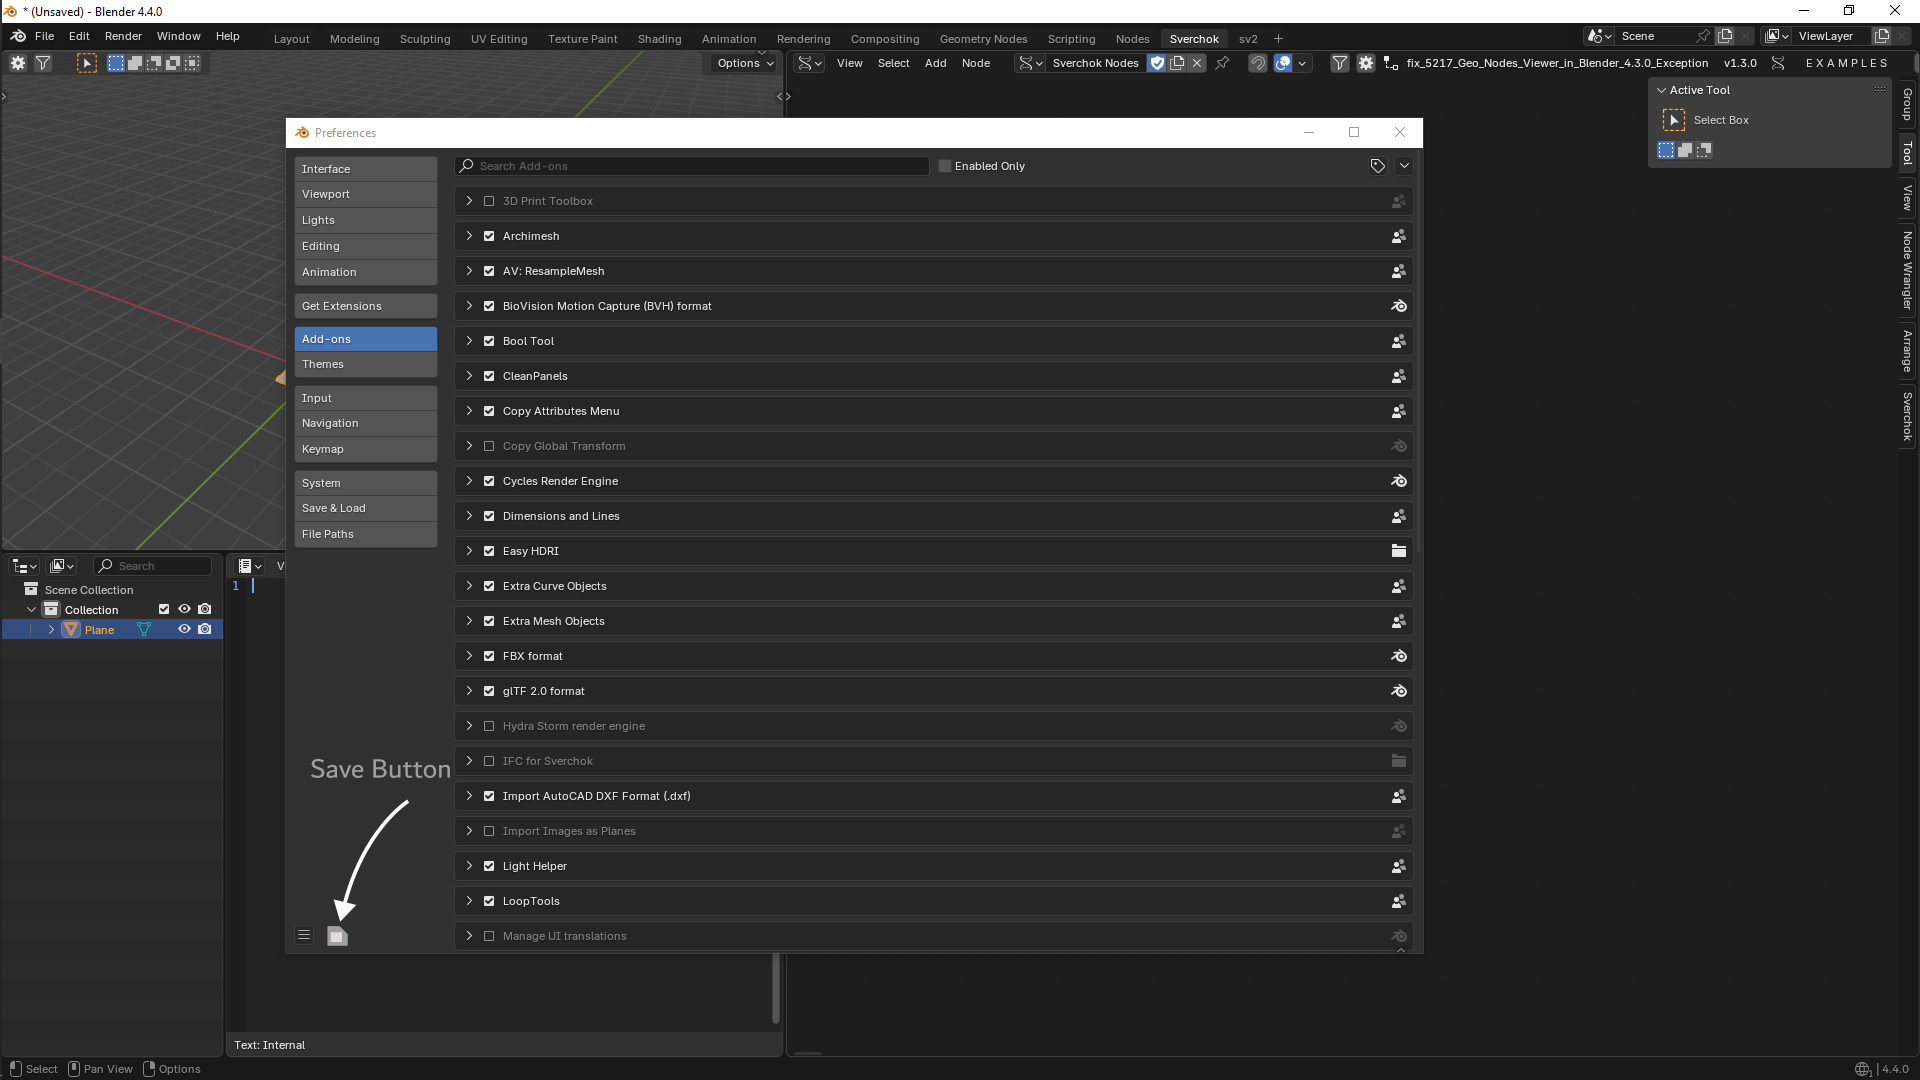Hide the Plane object with eye icon

click(x=184, y=629)
